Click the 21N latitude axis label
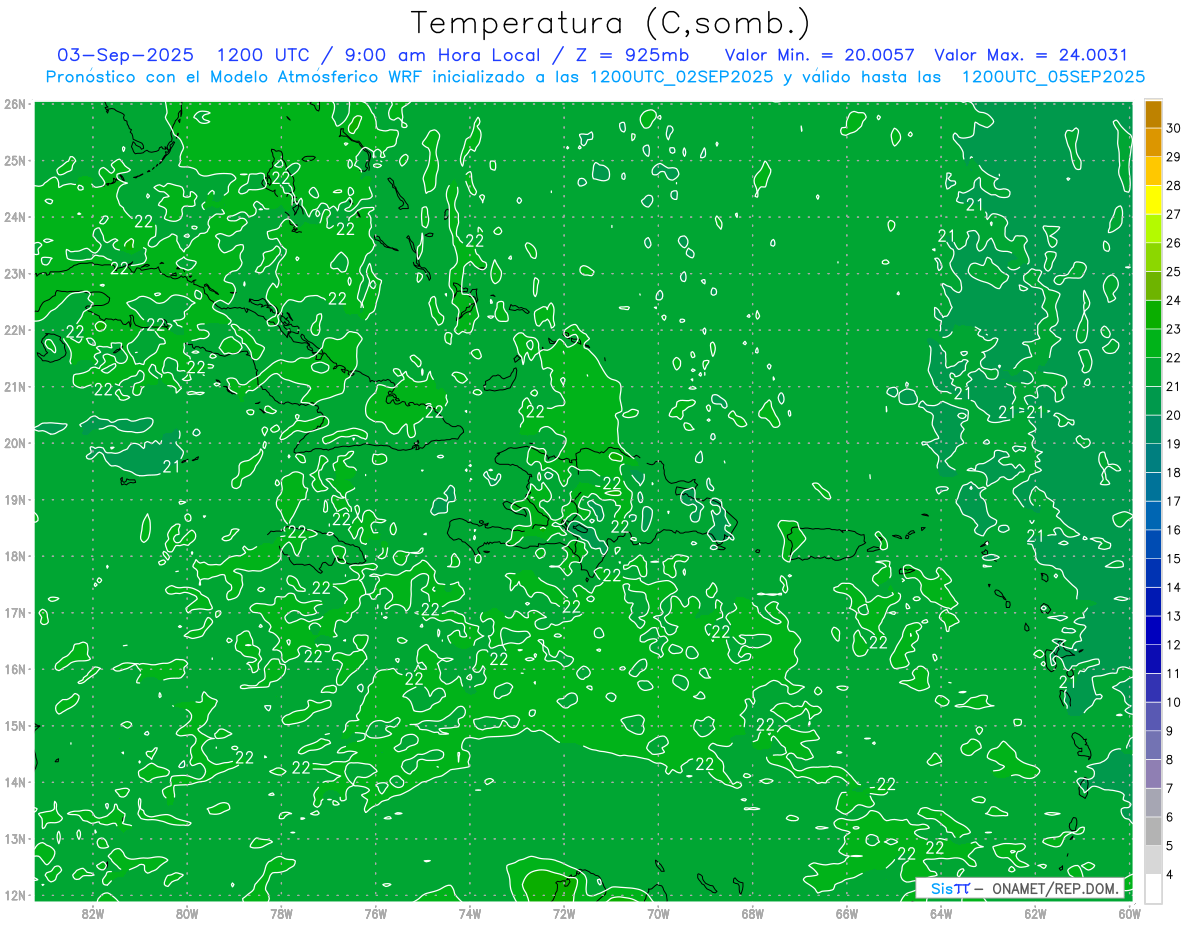Viewport: 1200px width, 927px height. click(15, 387)
